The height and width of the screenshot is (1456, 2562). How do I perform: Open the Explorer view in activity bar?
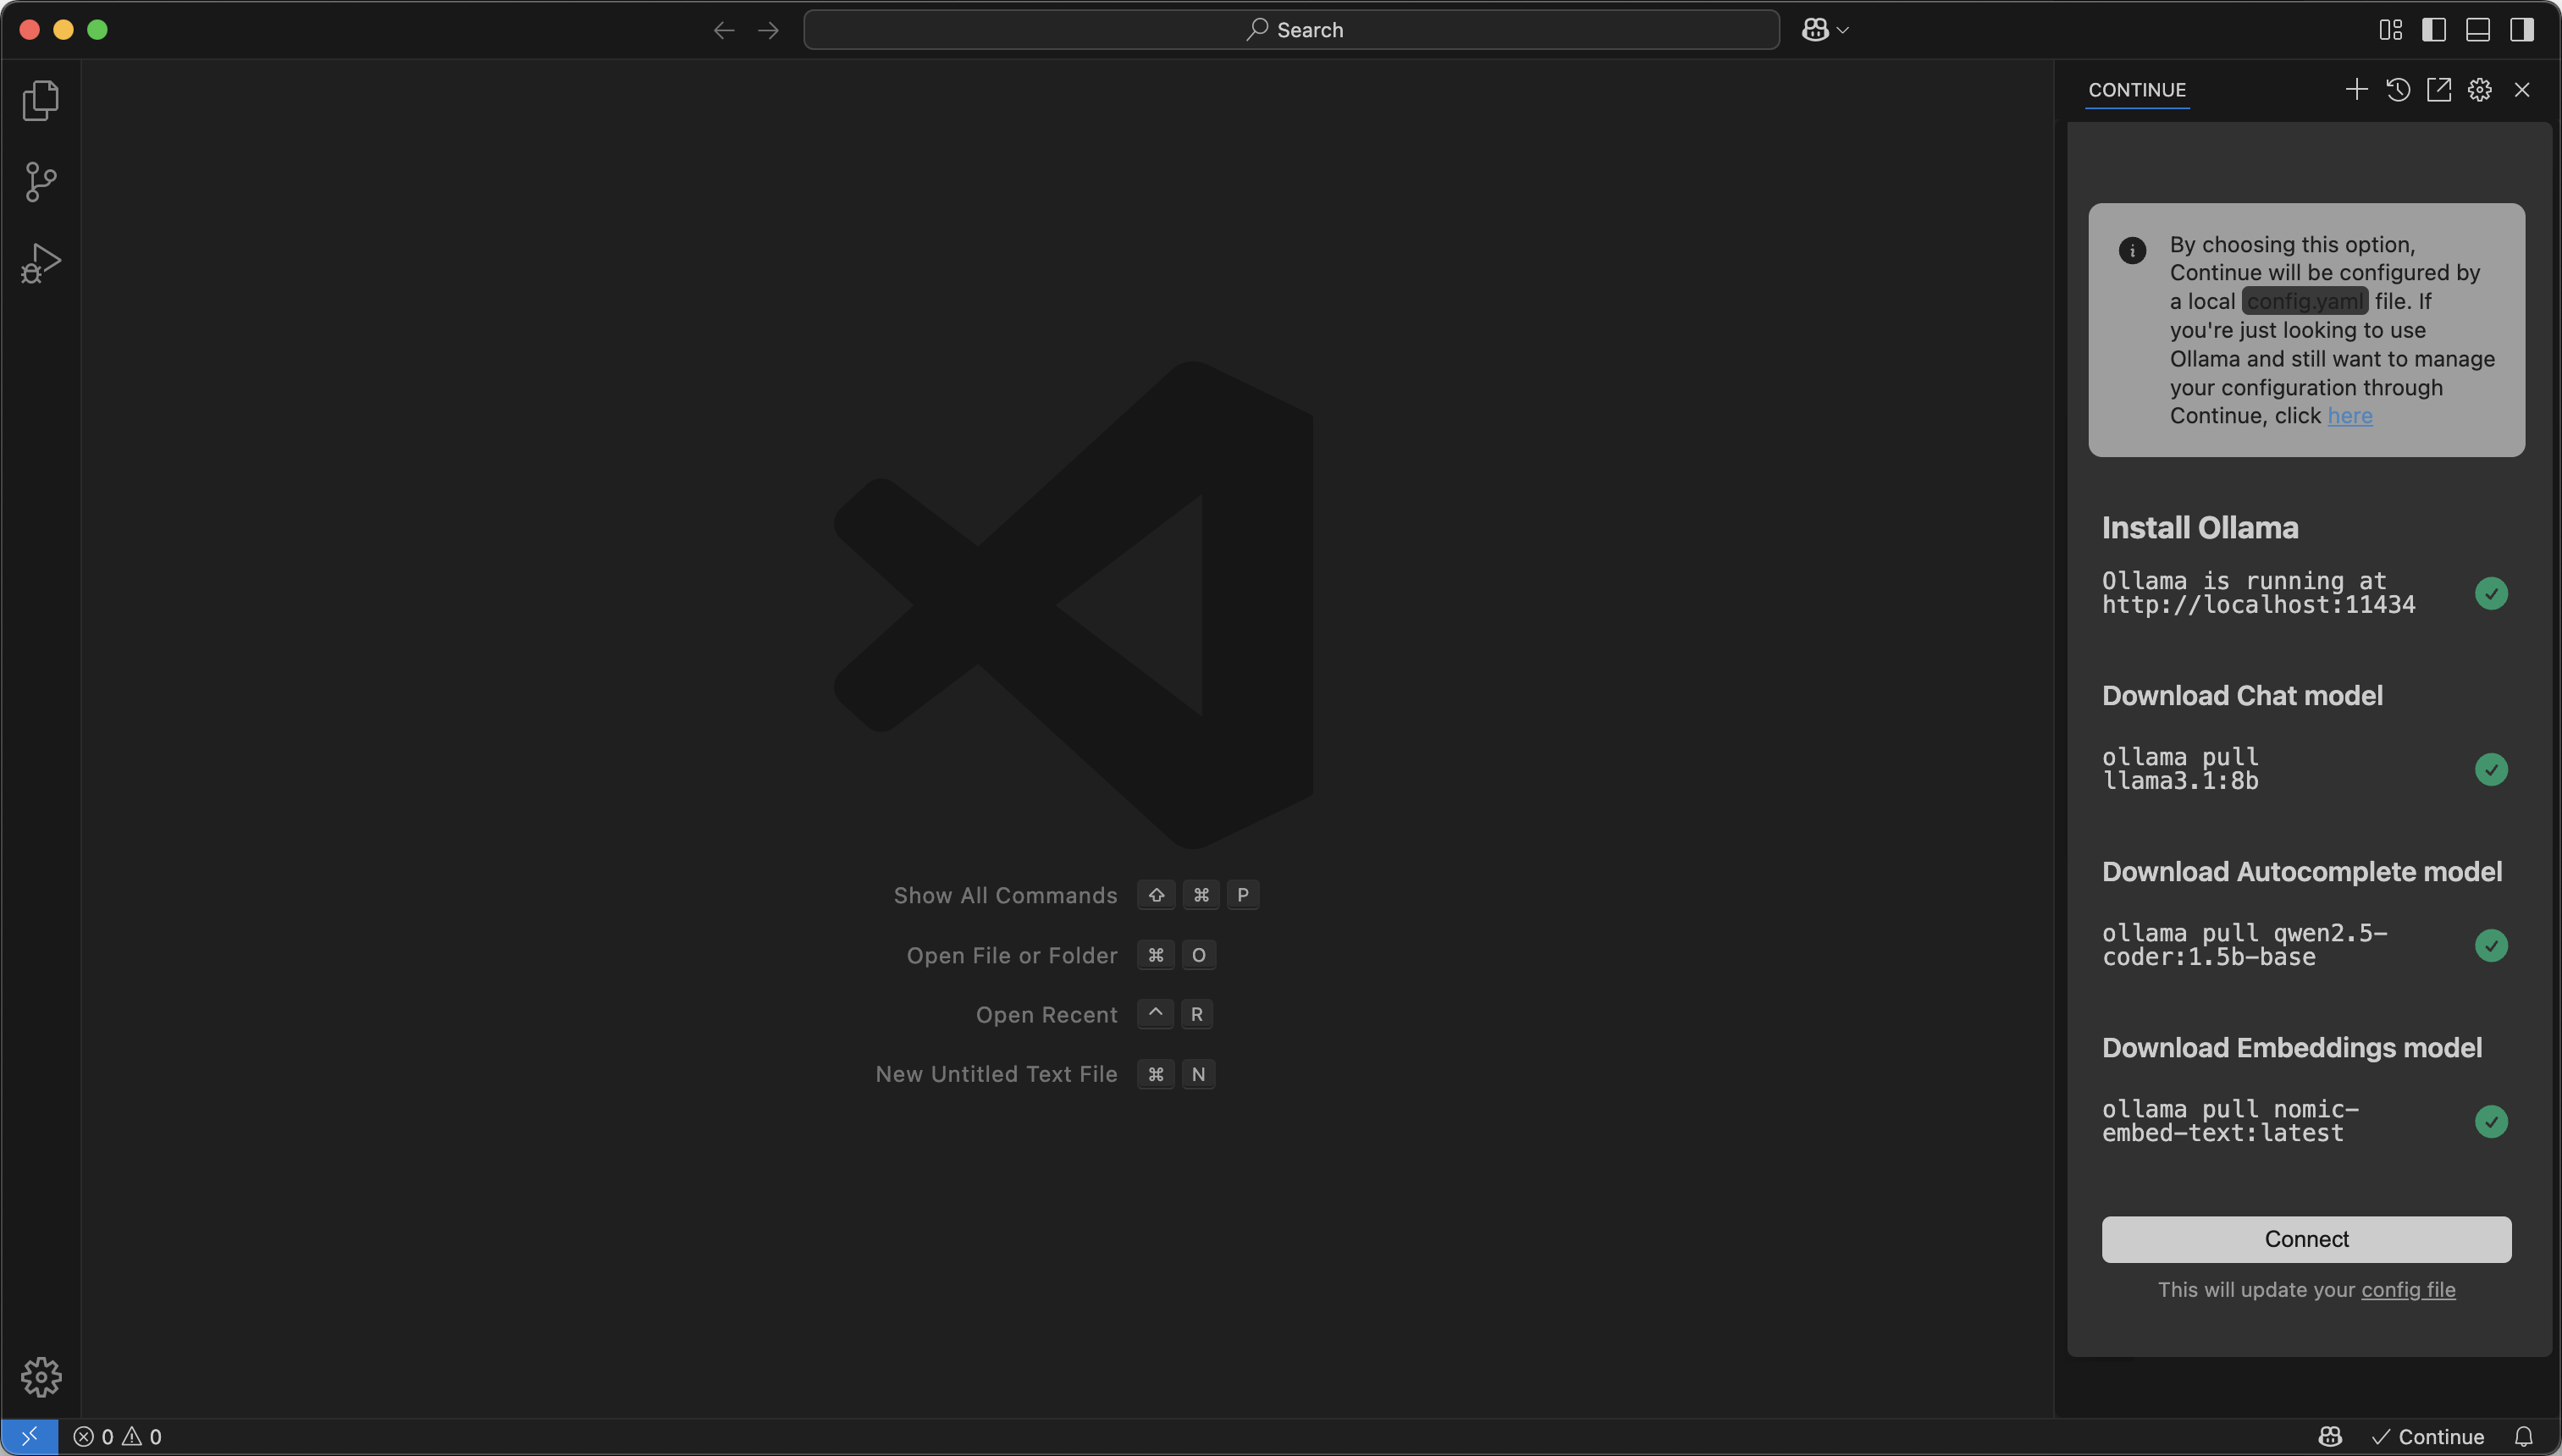click(x=41, y=100)
